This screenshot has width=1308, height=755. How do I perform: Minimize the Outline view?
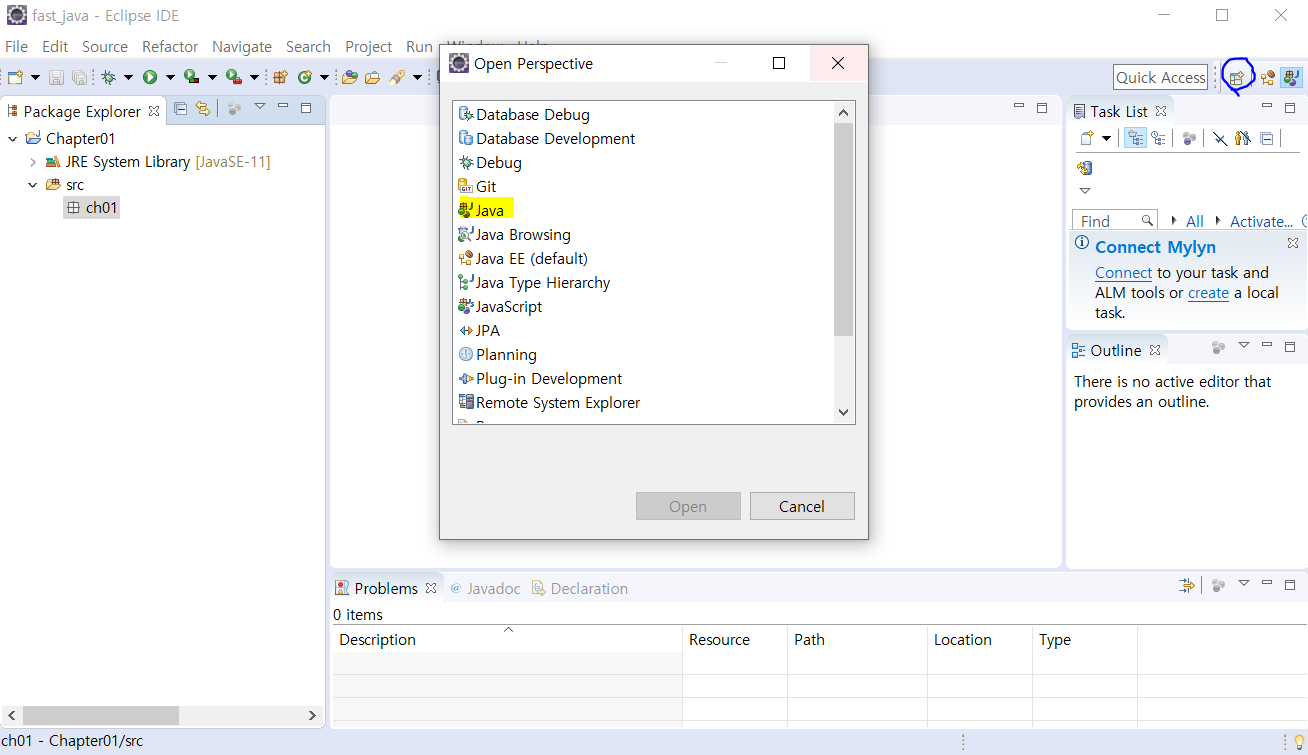(x=1267, y=346)
